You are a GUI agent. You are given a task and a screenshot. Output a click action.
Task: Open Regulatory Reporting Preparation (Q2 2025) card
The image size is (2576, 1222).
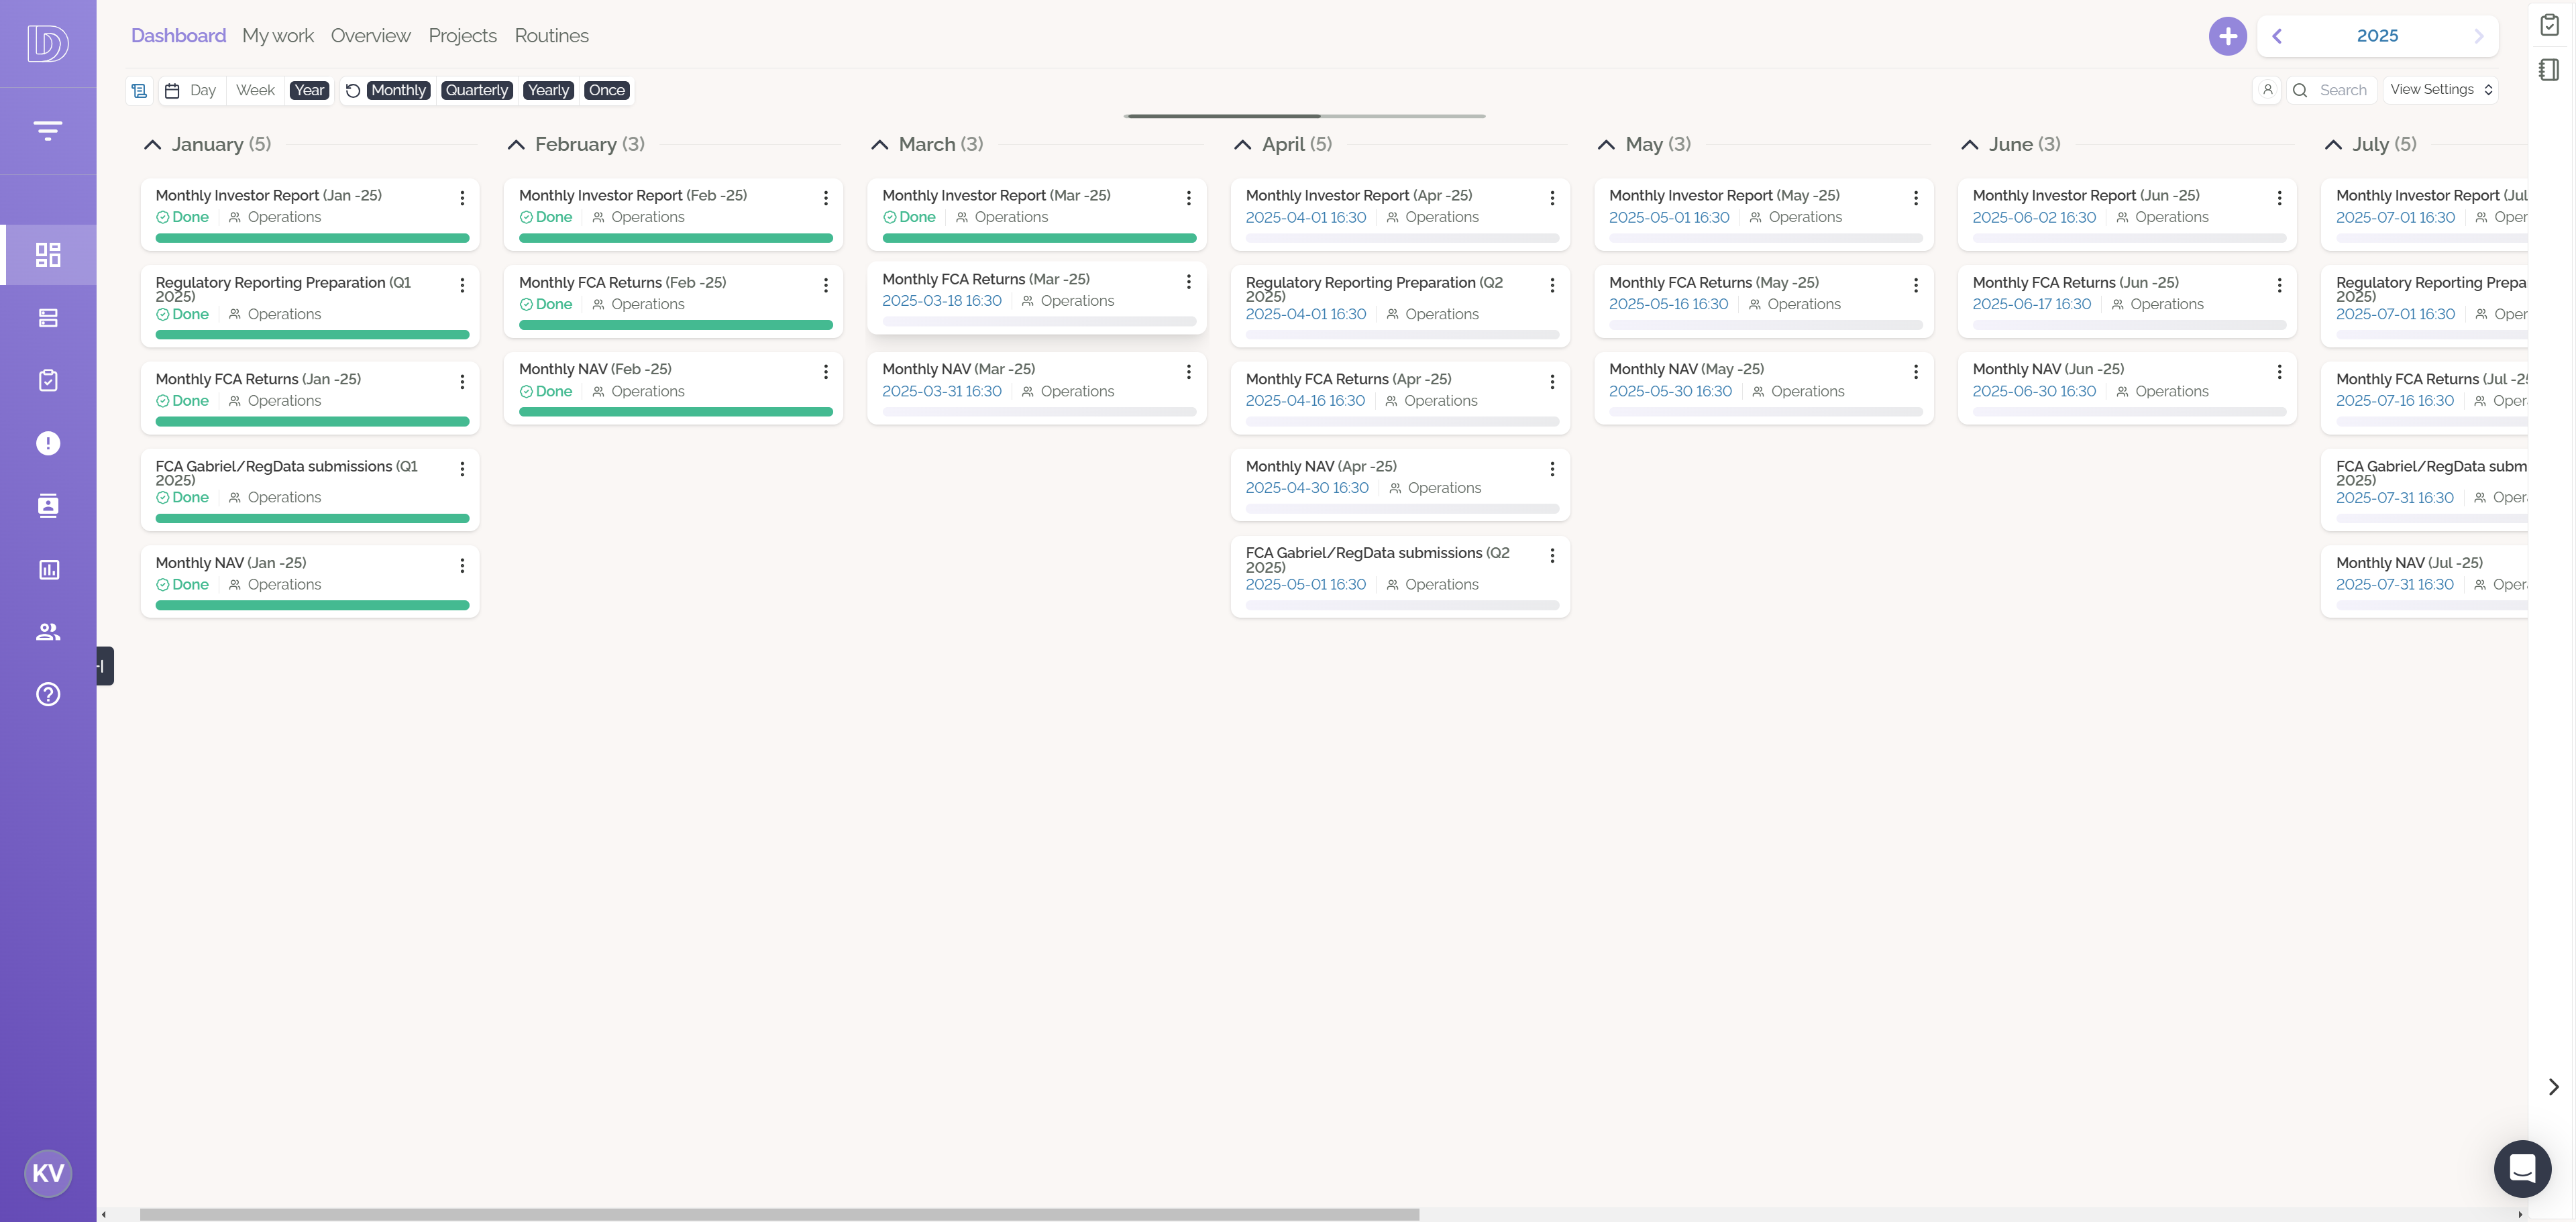click(x=1400, y=306)
